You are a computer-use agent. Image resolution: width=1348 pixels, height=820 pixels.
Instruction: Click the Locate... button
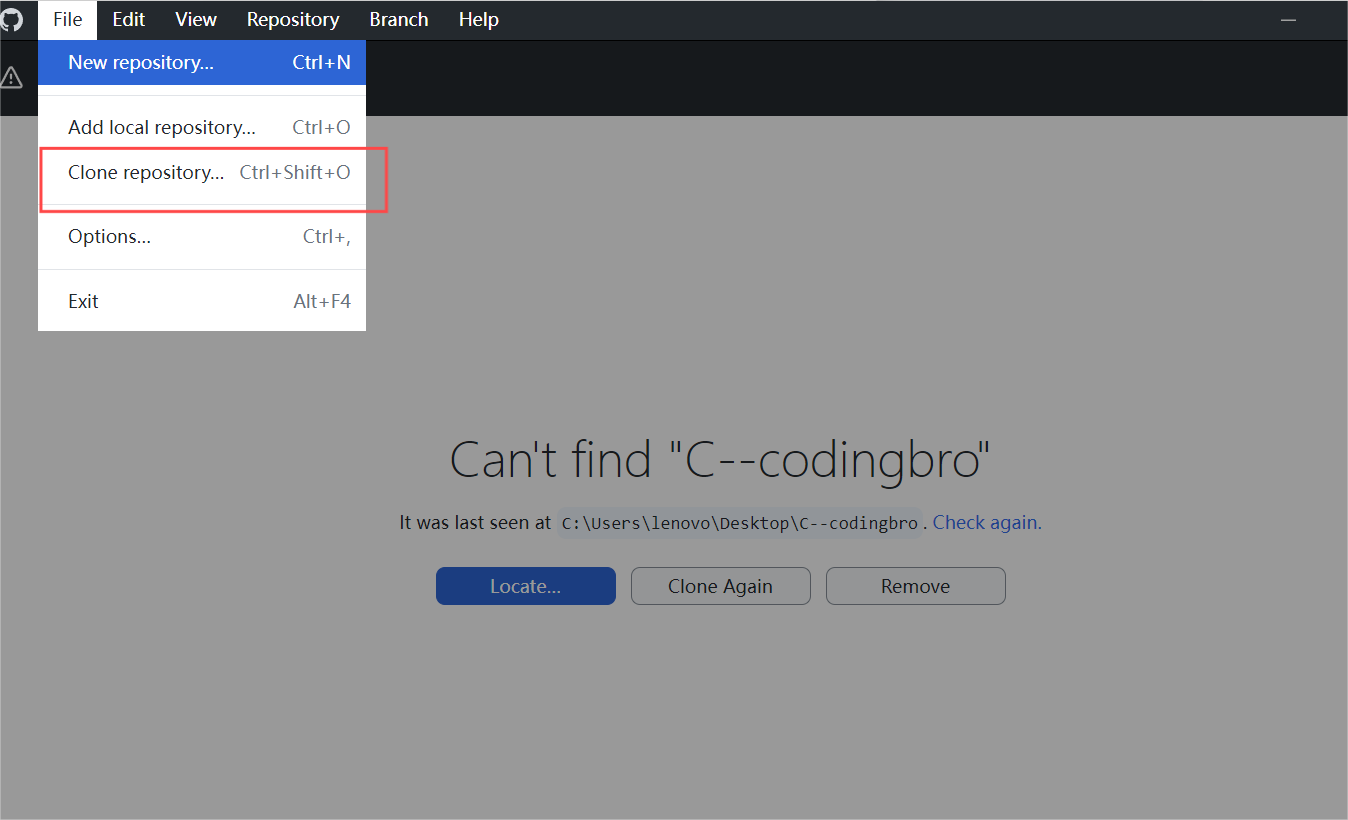point(526,586)
